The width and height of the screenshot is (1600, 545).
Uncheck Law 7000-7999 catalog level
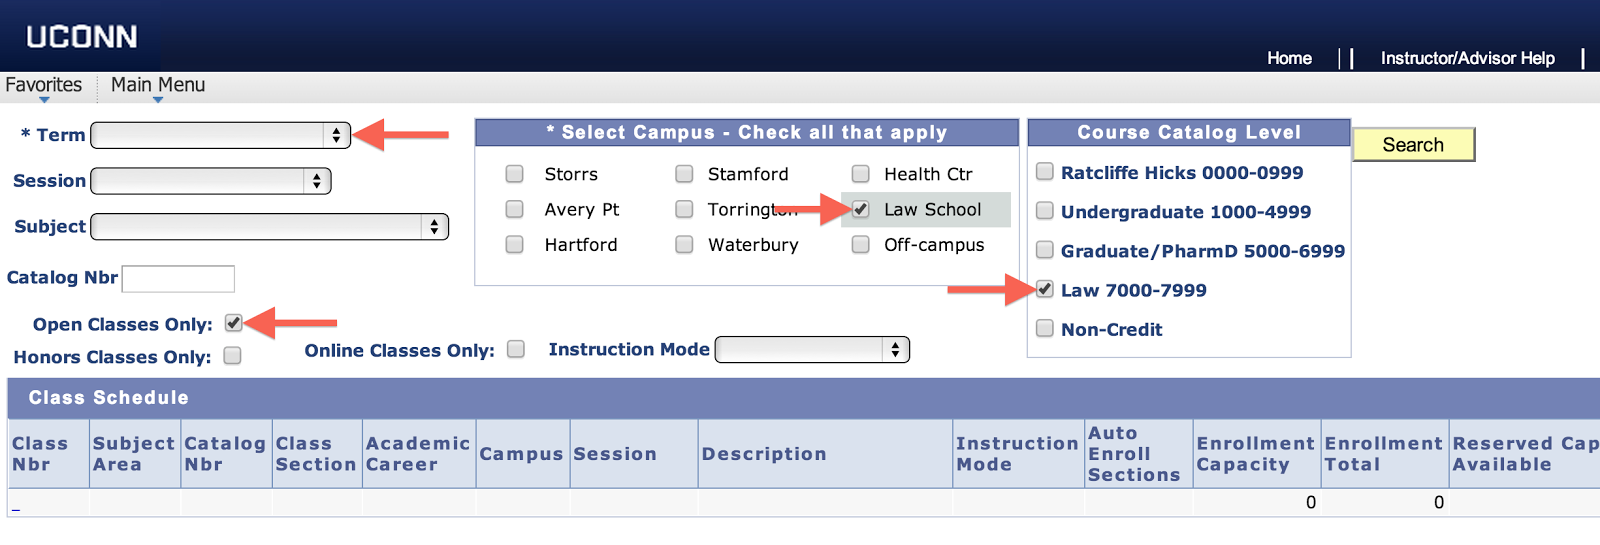point(1045,289)
